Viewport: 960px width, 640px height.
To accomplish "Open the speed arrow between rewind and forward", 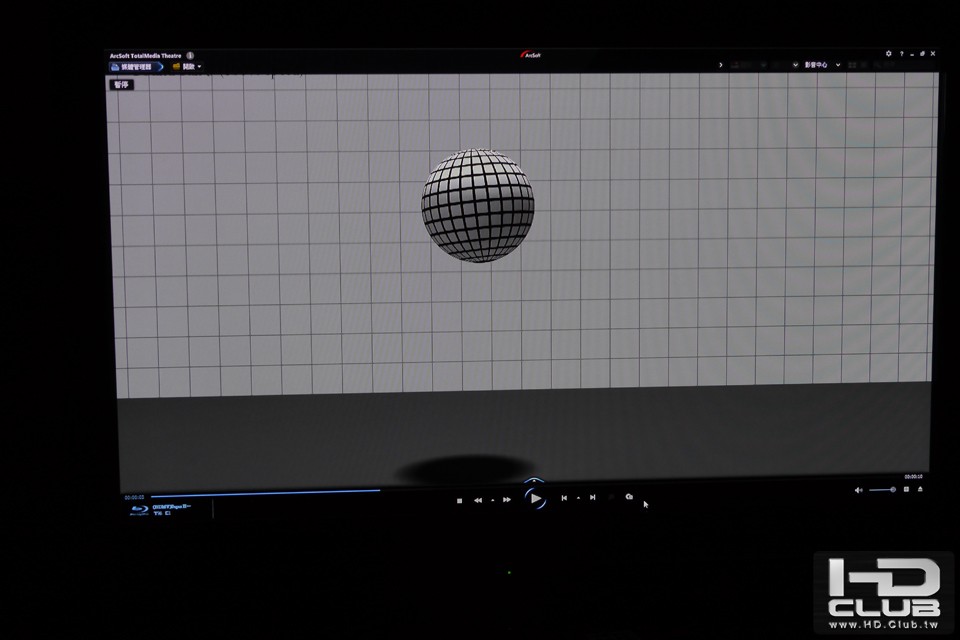I will click(492, 500).
